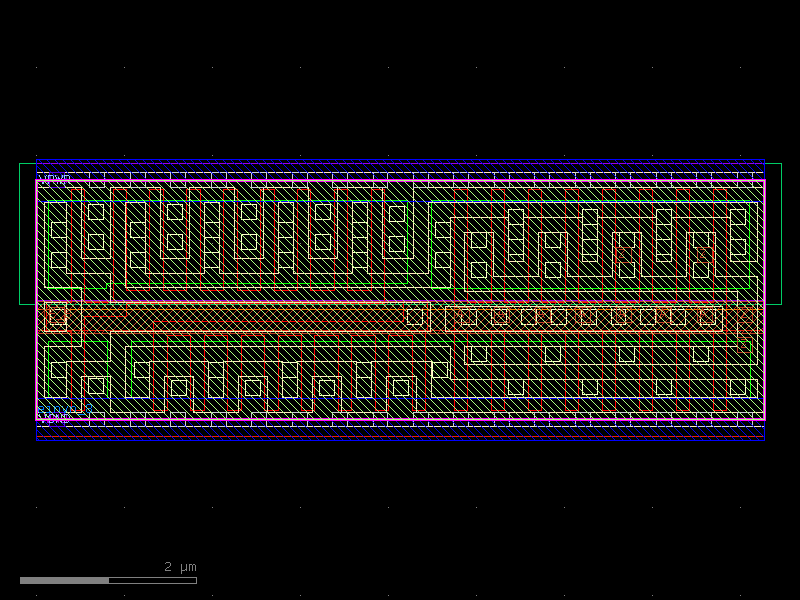The image size is (800, 600).
Task: Select the square contact in bottom-right corner
Action: click(x=738, y=386)
